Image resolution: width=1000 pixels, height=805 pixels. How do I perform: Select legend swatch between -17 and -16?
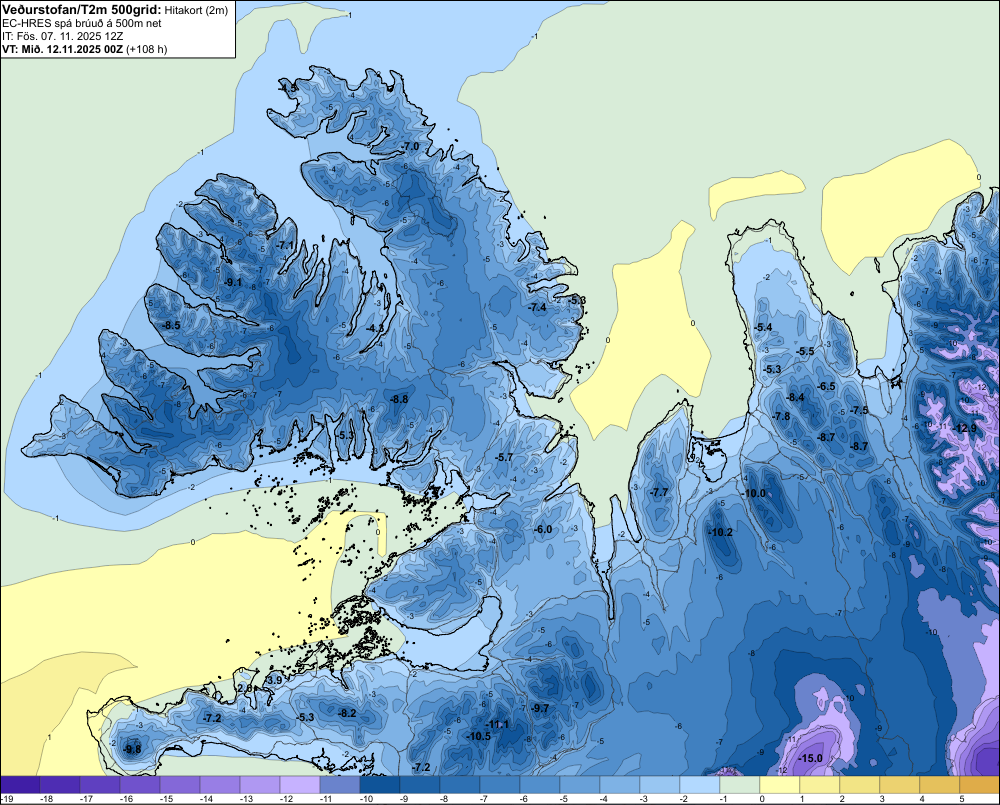point(99,785)
